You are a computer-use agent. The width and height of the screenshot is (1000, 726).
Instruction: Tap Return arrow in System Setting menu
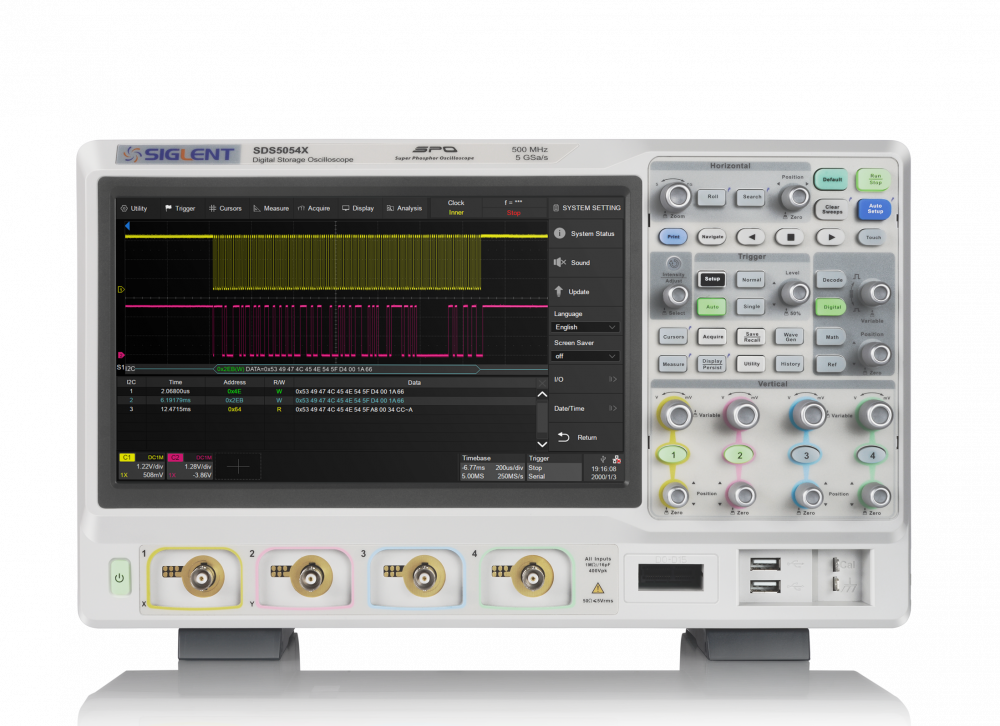tap(586, 437)
